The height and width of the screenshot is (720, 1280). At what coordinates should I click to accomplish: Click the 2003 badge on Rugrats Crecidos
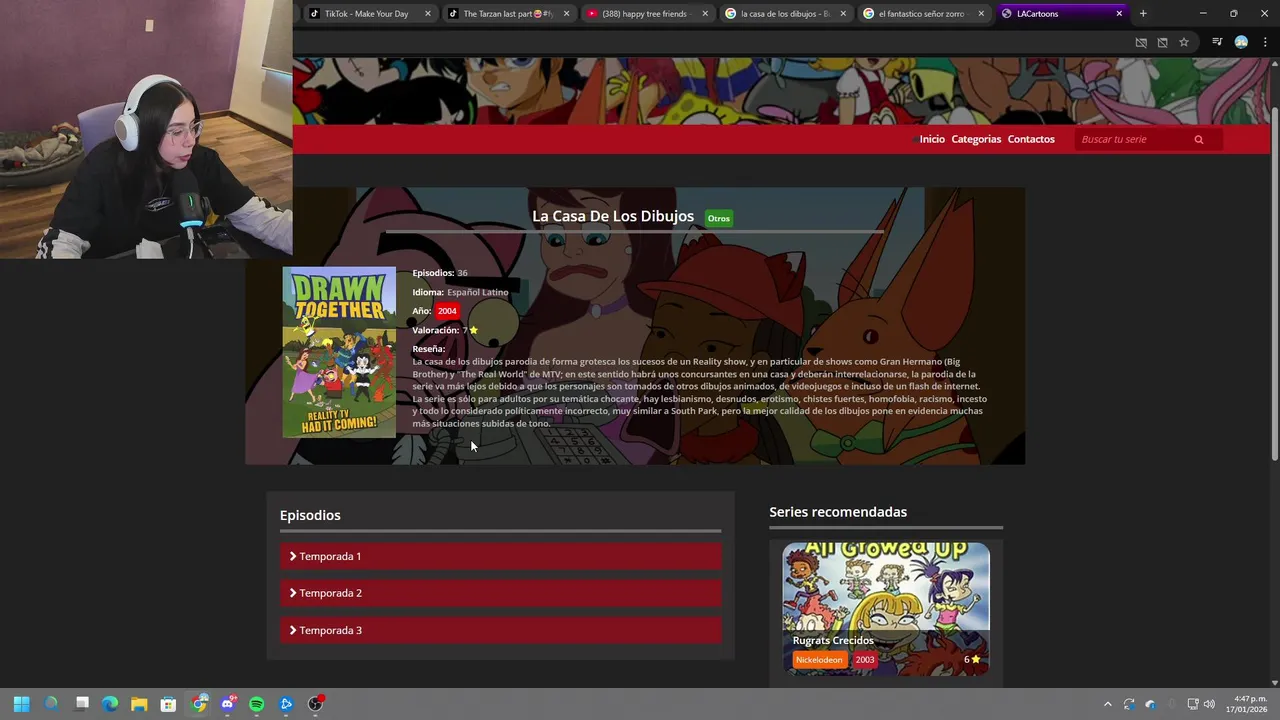[865, 660]
